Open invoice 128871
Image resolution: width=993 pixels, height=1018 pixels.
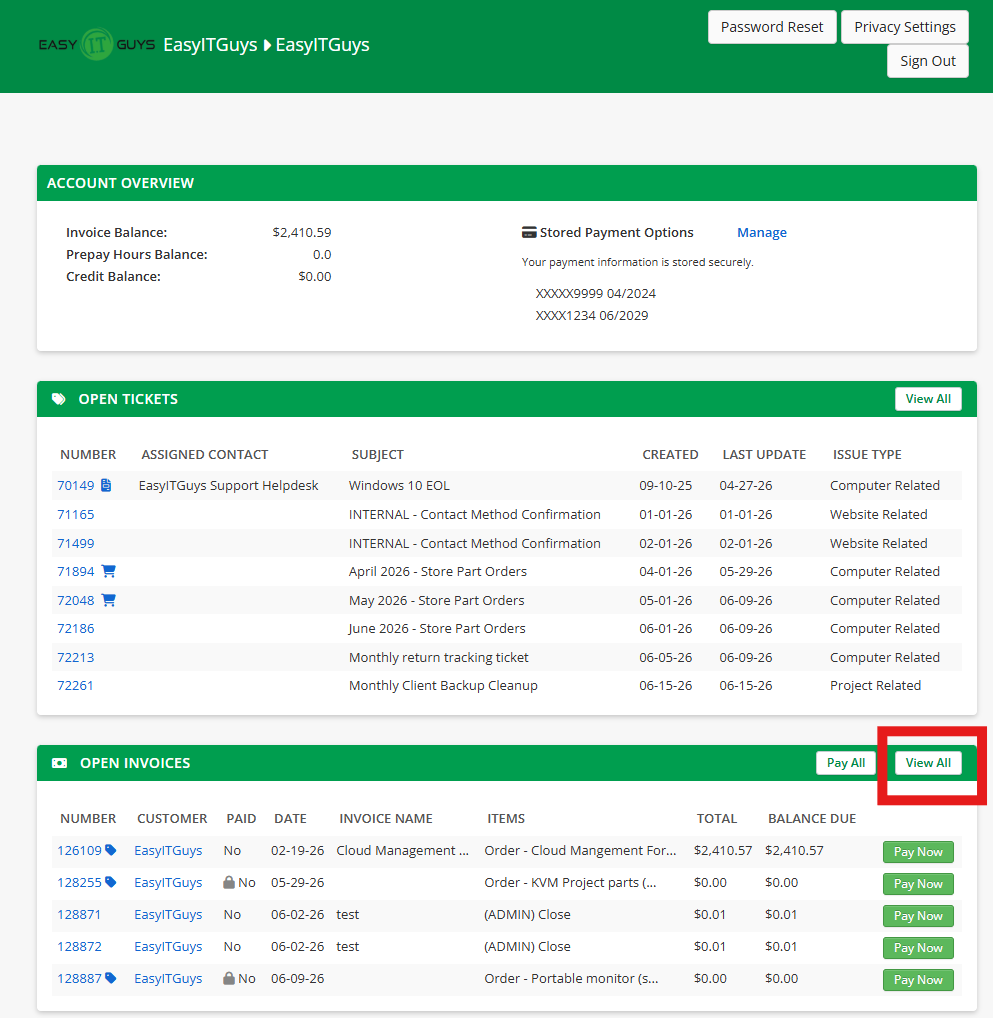79,914
